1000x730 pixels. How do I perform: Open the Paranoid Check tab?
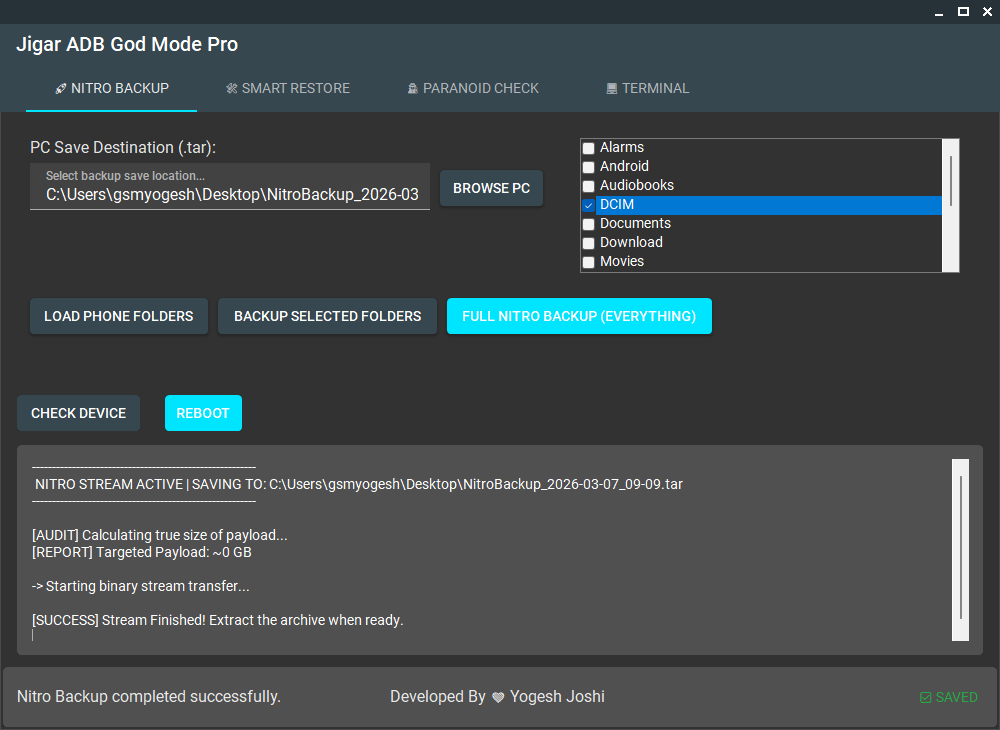point(473,88)
